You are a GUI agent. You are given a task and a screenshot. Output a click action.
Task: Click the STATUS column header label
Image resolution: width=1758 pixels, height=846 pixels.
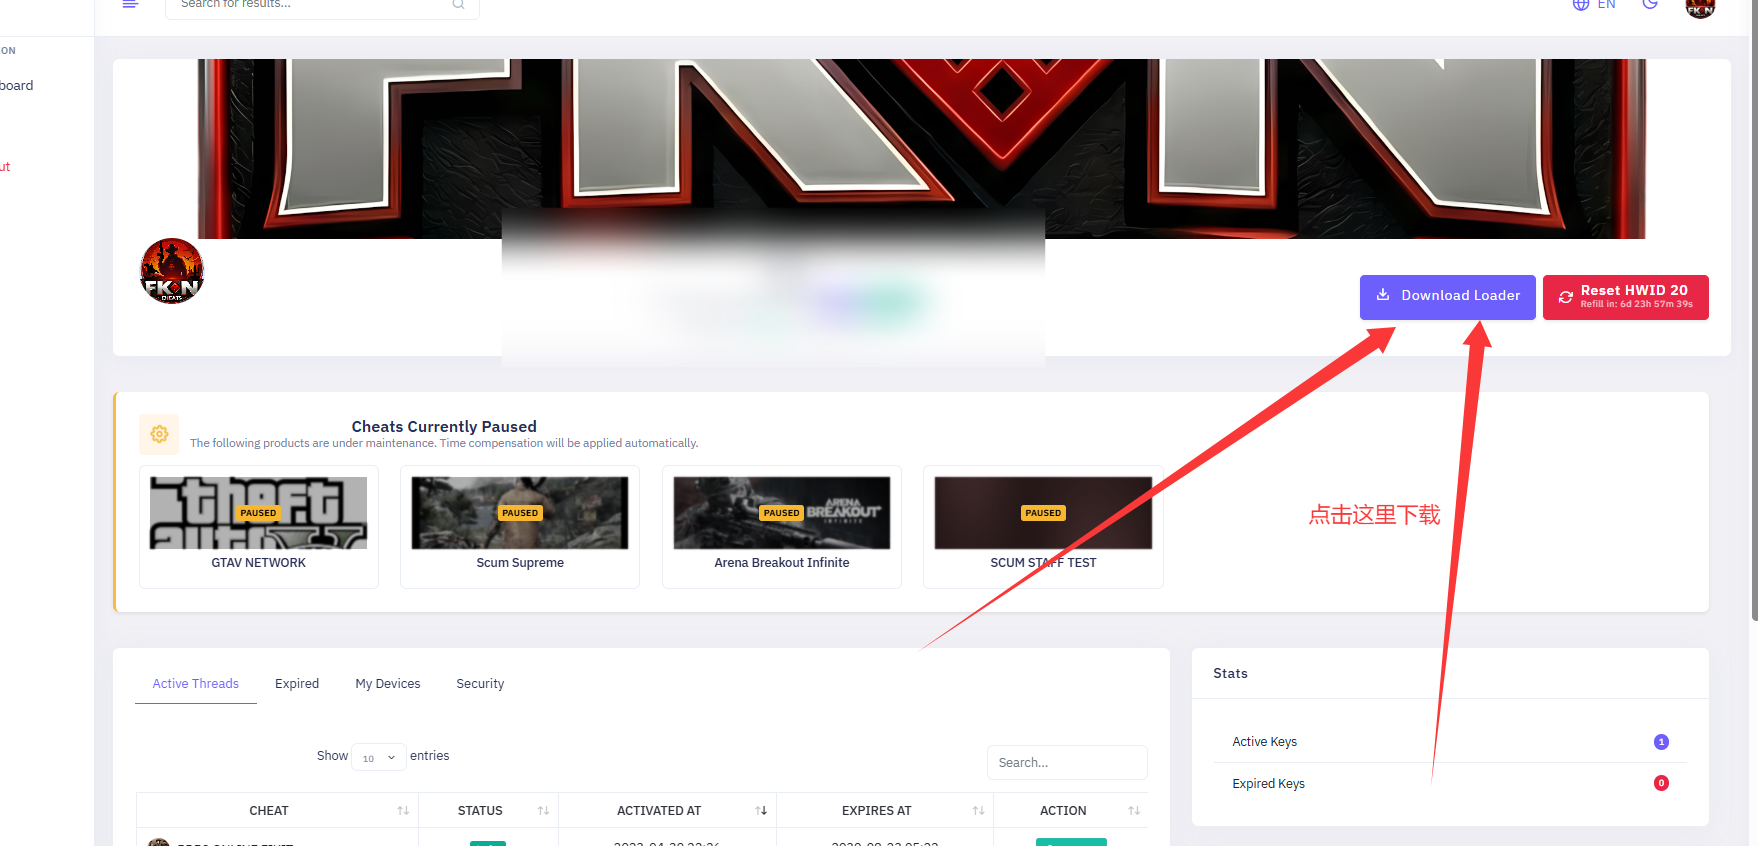coord(480,811)
